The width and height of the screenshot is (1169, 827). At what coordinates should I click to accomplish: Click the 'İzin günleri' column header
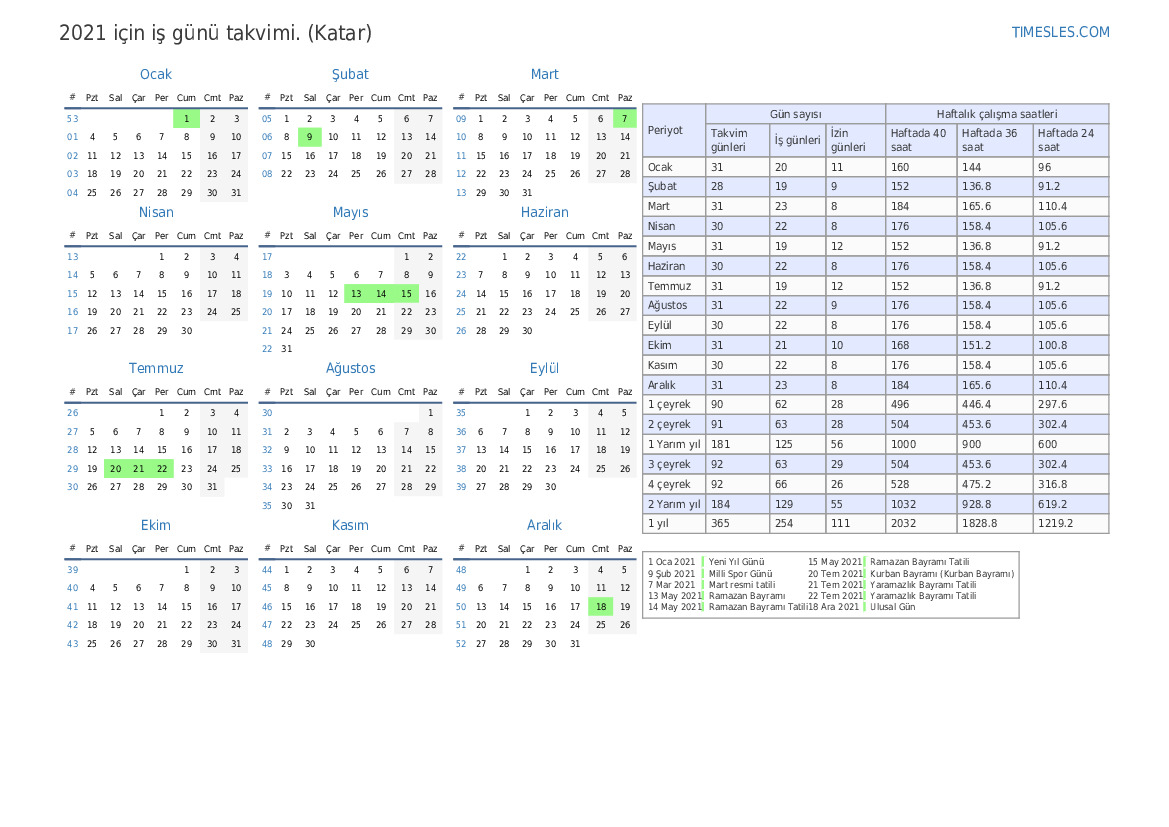pyautogui.click(x=856, y=140)
